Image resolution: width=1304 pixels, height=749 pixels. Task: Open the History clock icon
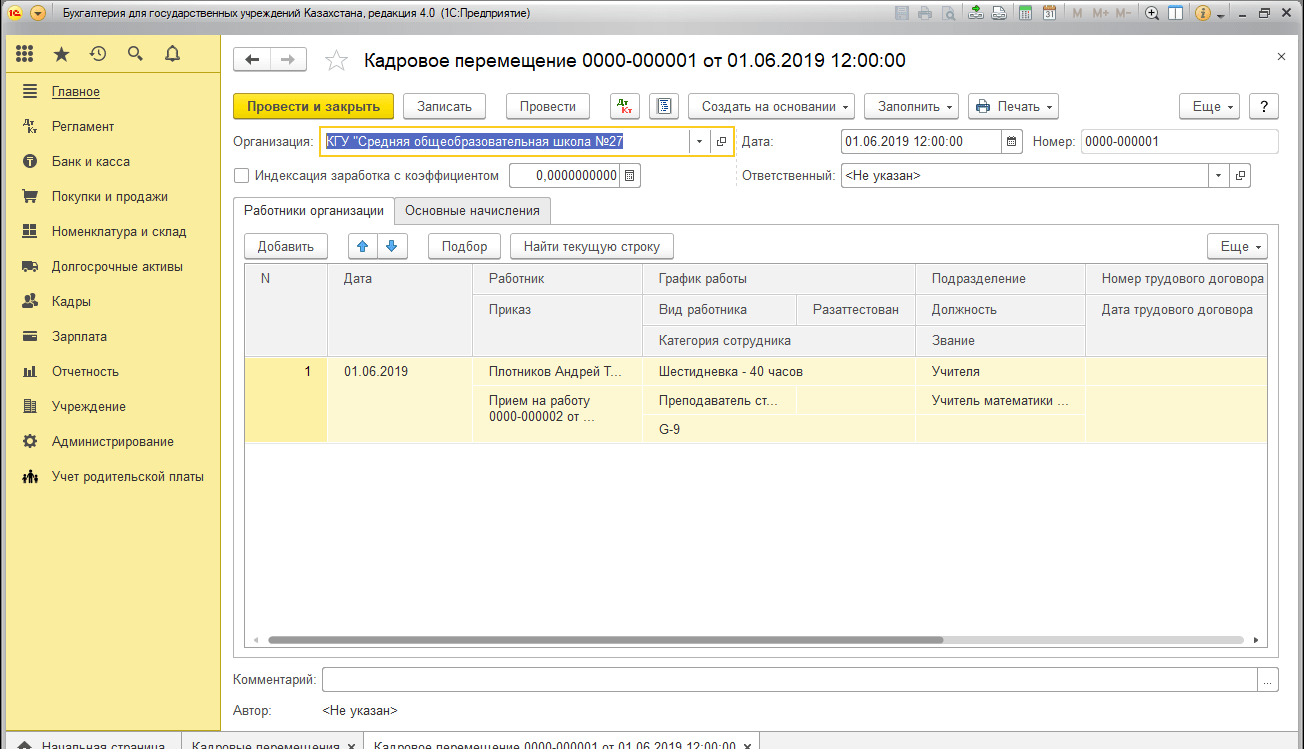point(98,54)
